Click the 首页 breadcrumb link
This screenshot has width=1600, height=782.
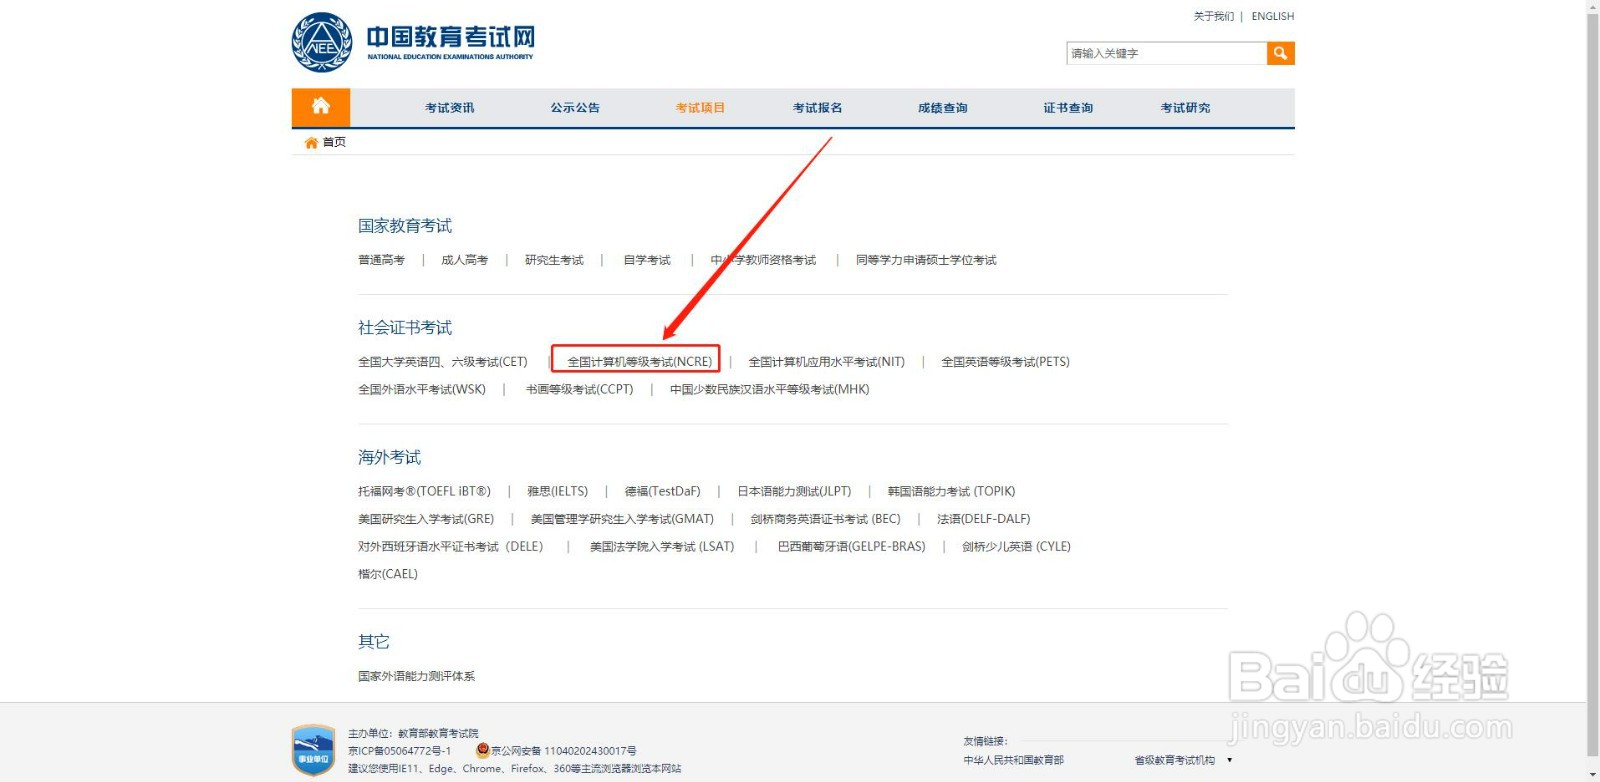click(x=334, y=142)
